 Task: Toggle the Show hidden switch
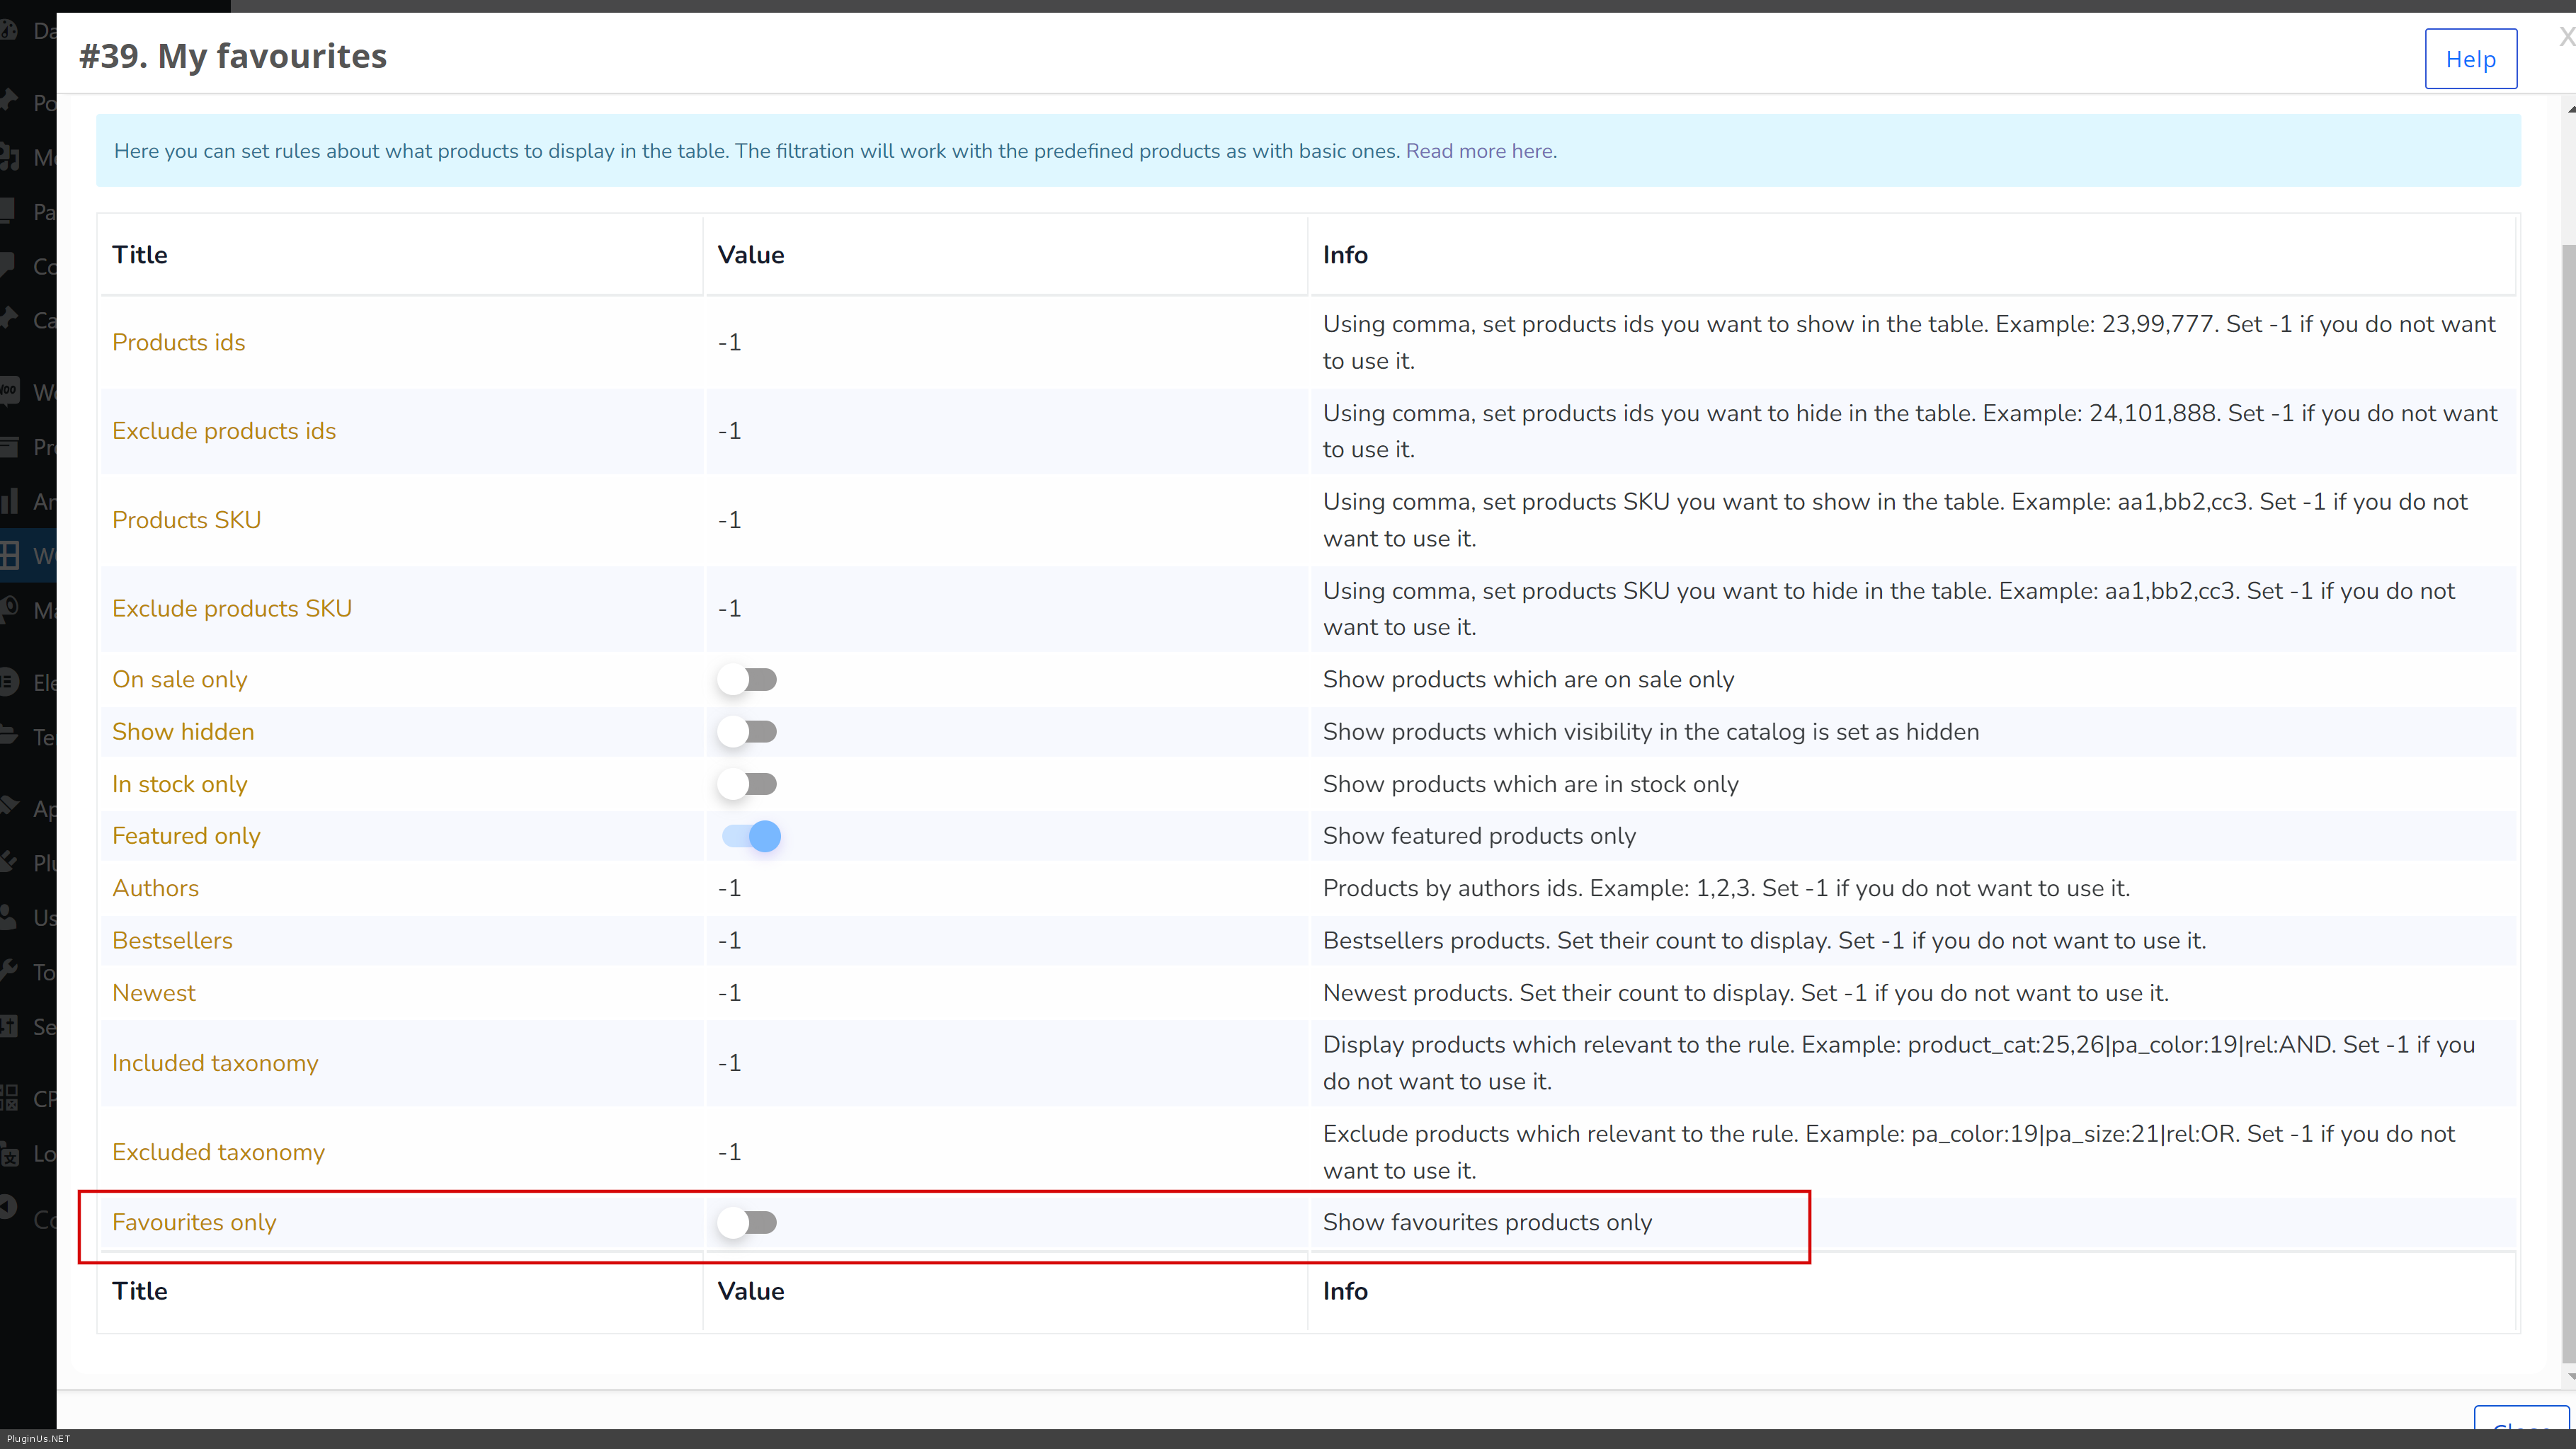tap(747, 732)
